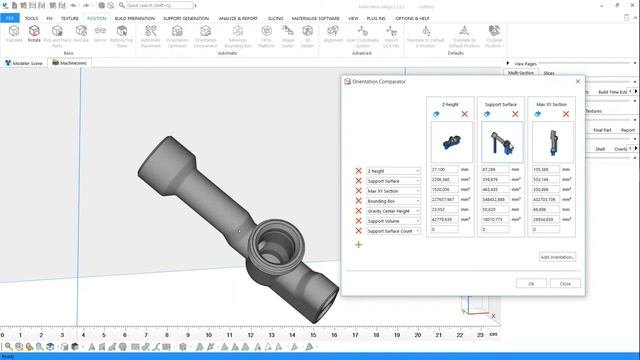The width and height of the screenshot is (640, 360).
Task: Click the Import UCS File tool
Action: point(391,36)
